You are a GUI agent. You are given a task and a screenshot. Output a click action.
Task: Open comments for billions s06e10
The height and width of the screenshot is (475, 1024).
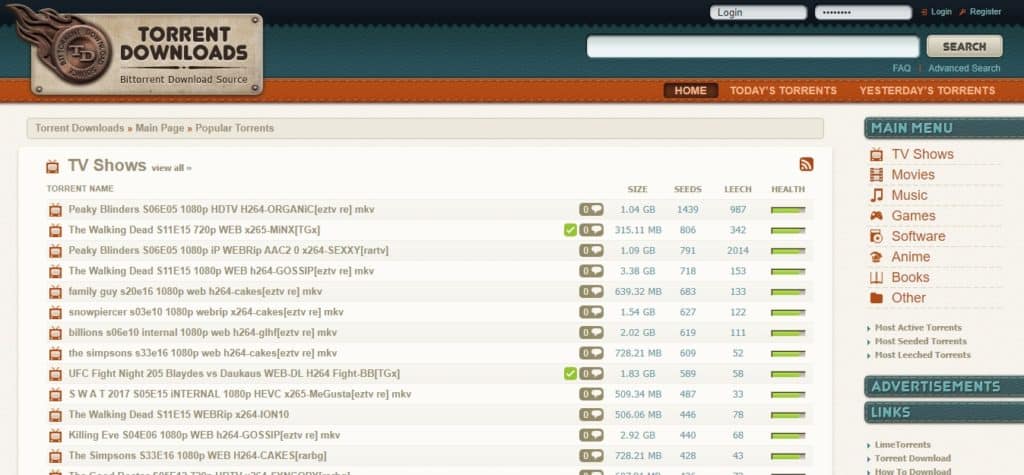point(591,333)
